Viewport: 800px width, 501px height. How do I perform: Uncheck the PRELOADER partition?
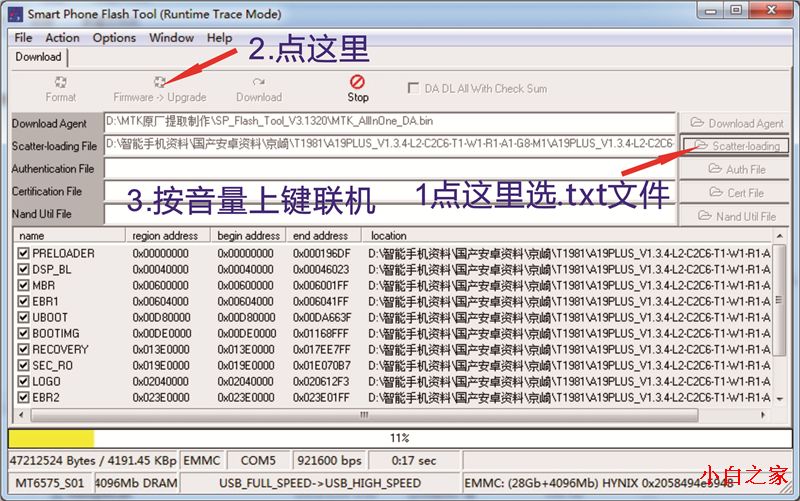(23, 253)
